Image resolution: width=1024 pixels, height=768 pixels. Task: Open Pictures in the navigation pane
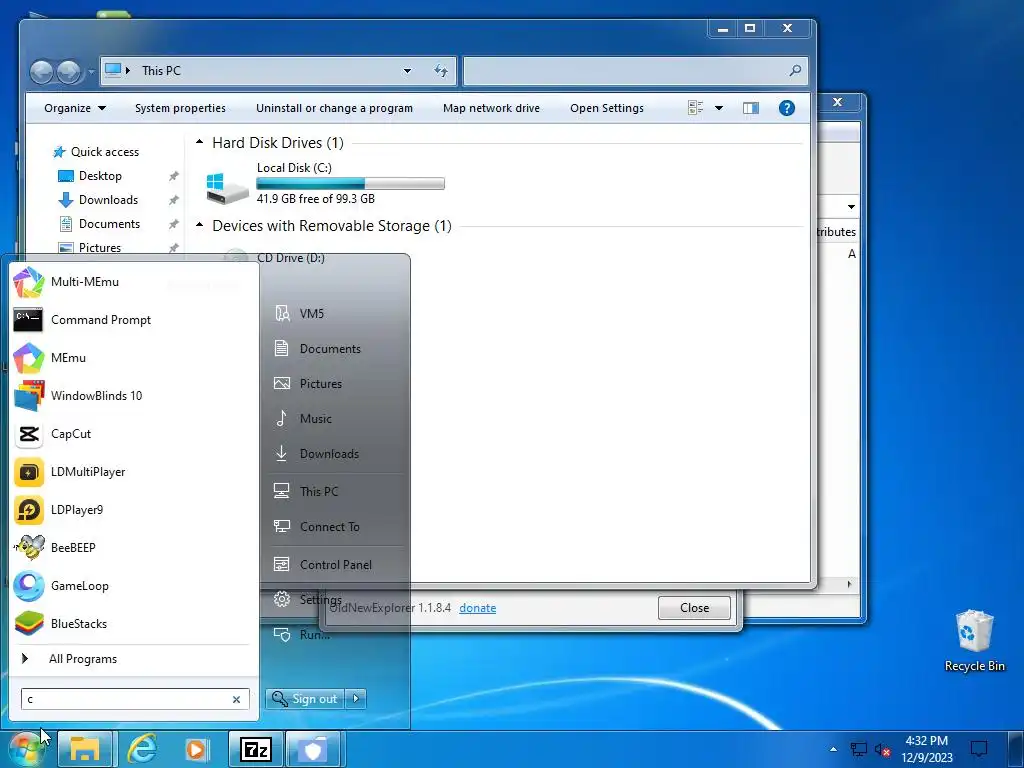[x=90, y=248]
